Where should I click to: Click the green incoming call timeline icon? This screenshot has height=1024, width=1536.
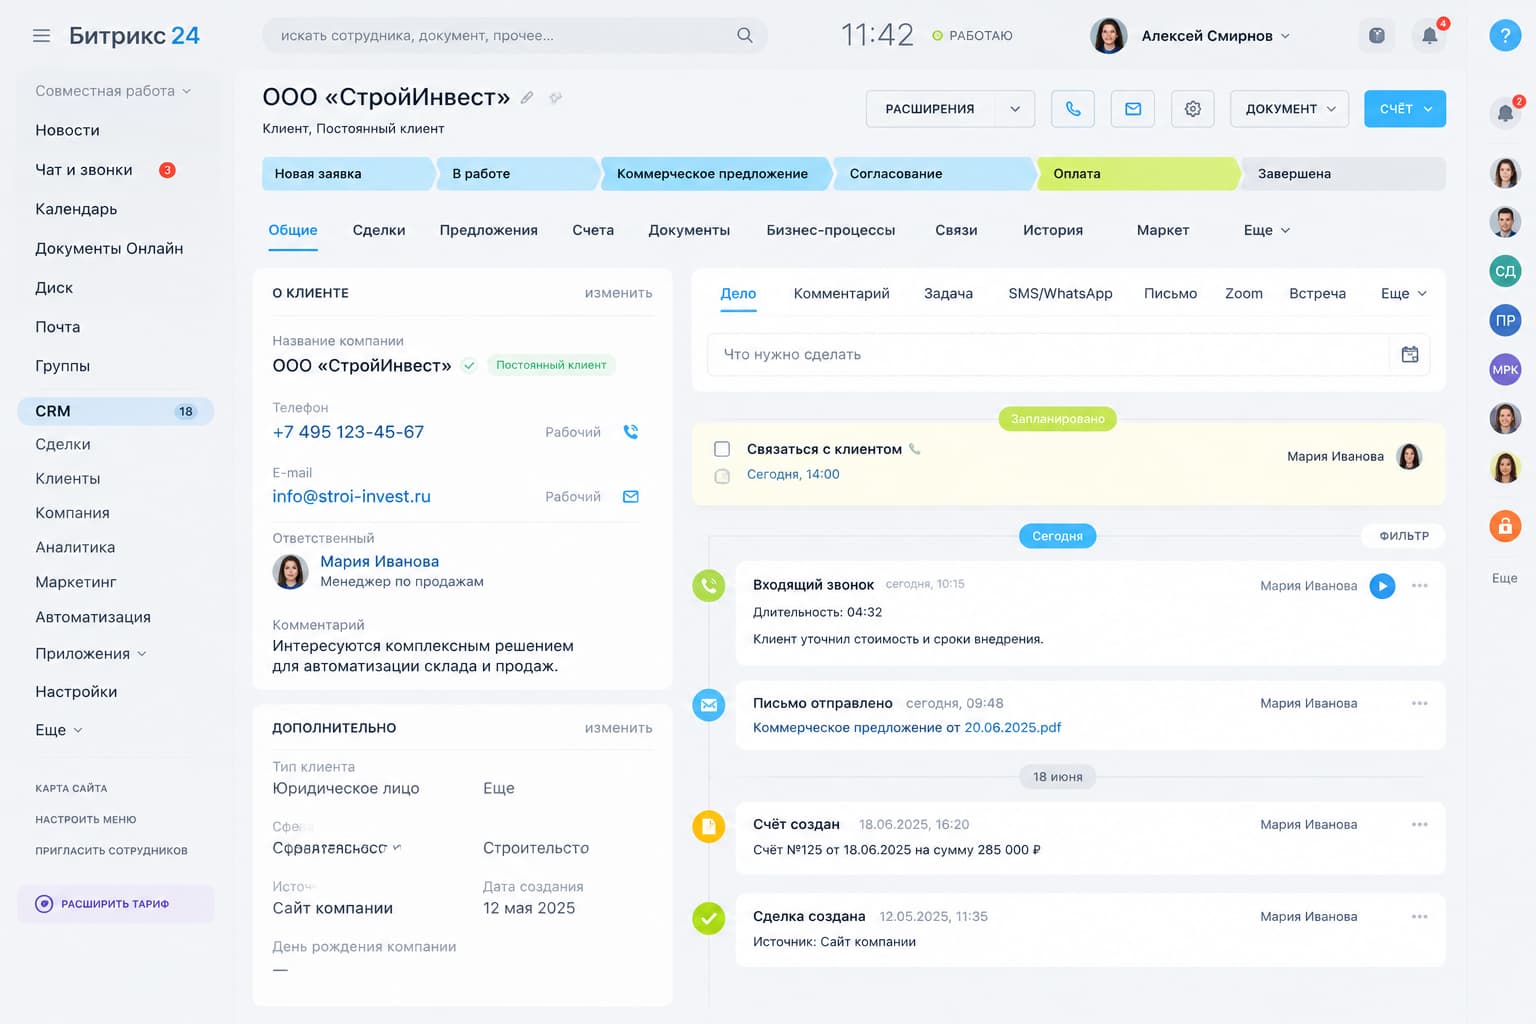click(x=709, y=586)
